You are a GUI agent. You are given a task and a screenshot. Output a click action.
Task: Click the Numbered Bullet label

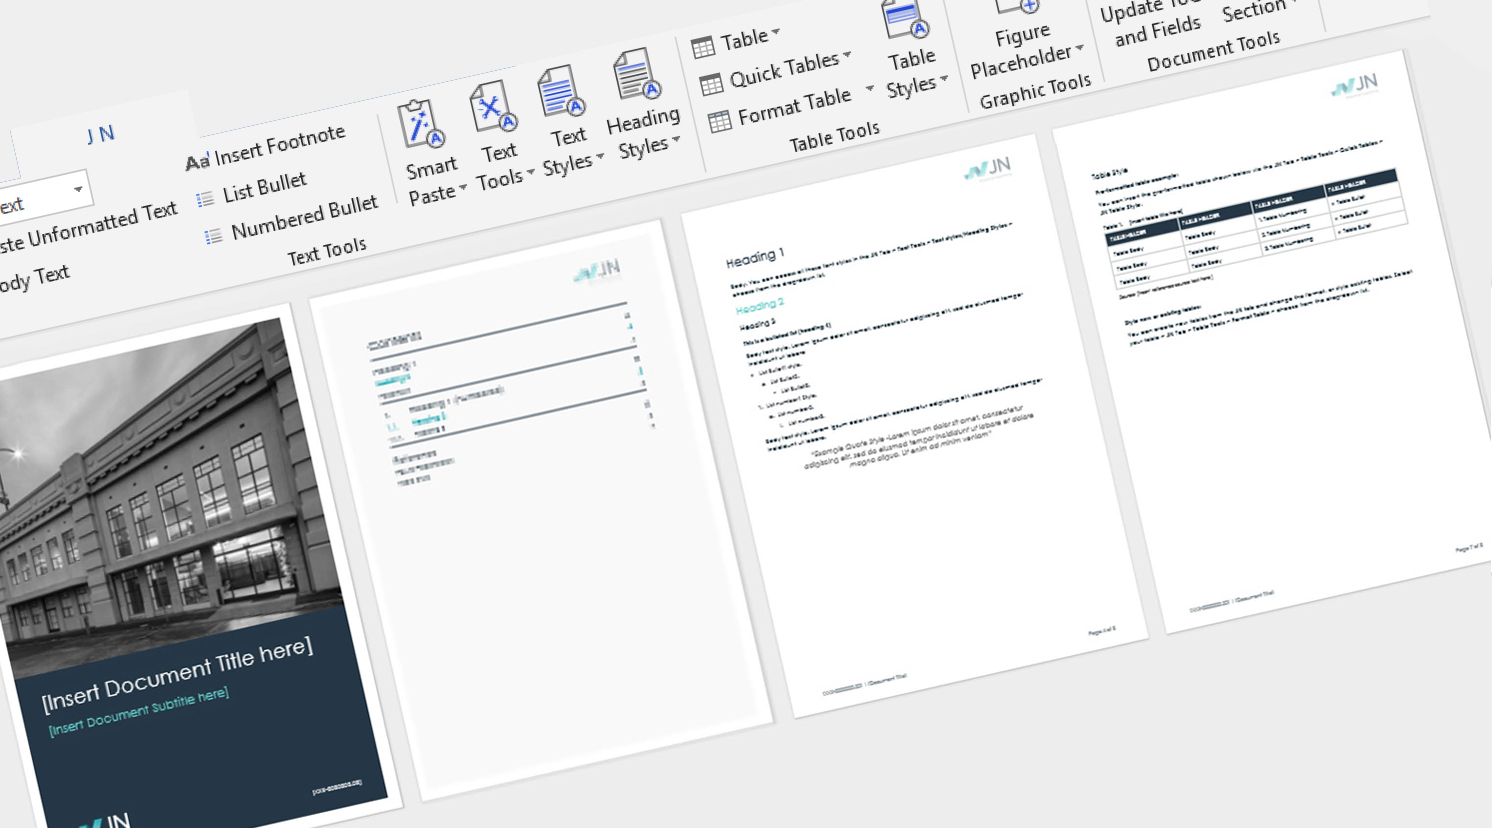click(x=305, y=217)
